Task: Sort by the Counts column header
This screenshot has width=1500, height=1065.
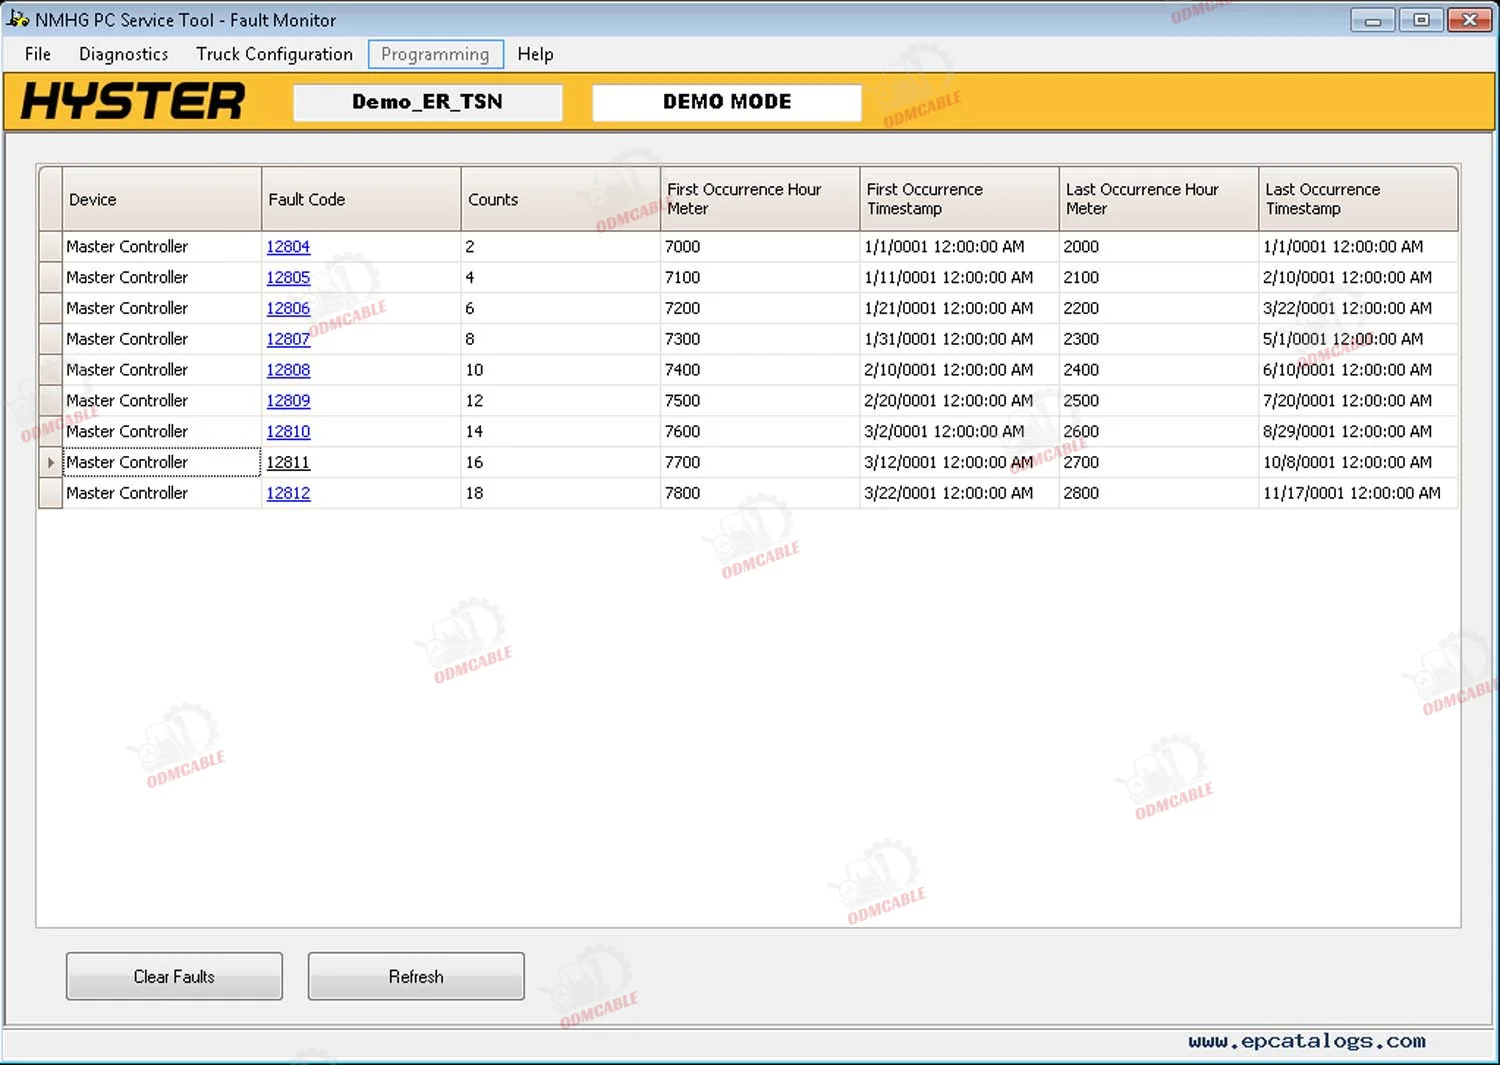Action: click(x=560, y=199)
